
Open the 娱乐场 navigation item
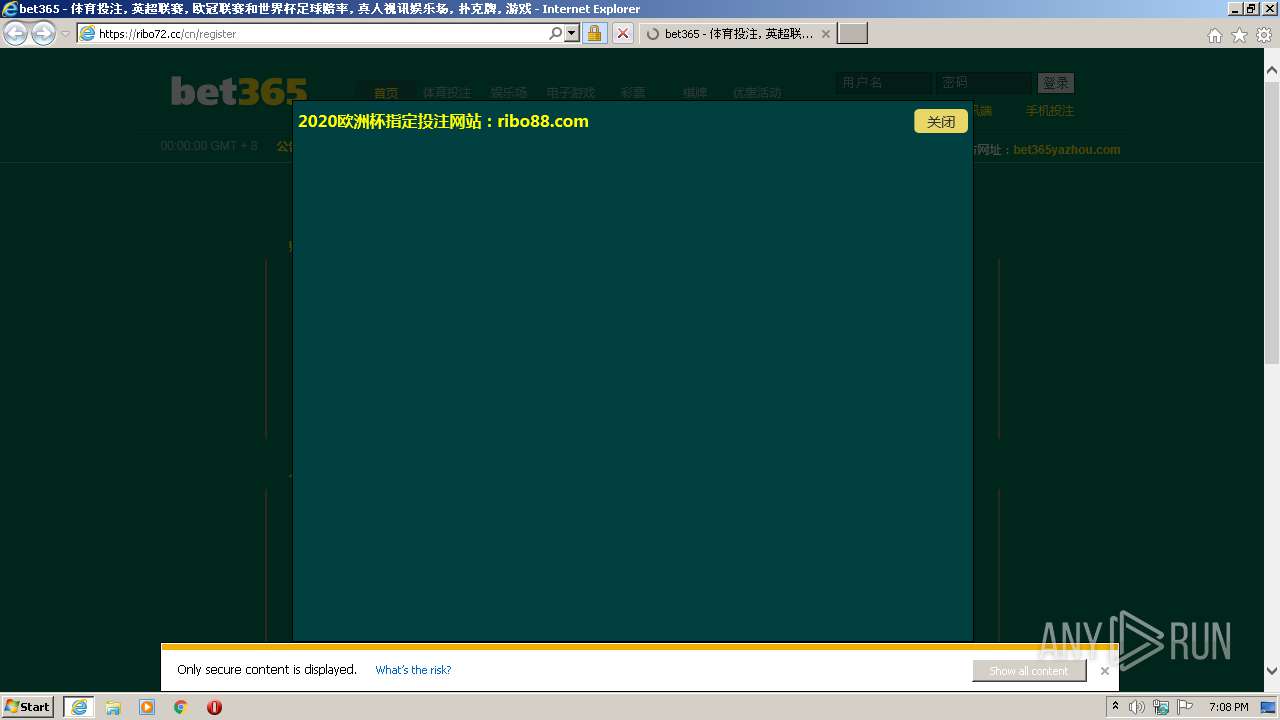pos(508,92)
